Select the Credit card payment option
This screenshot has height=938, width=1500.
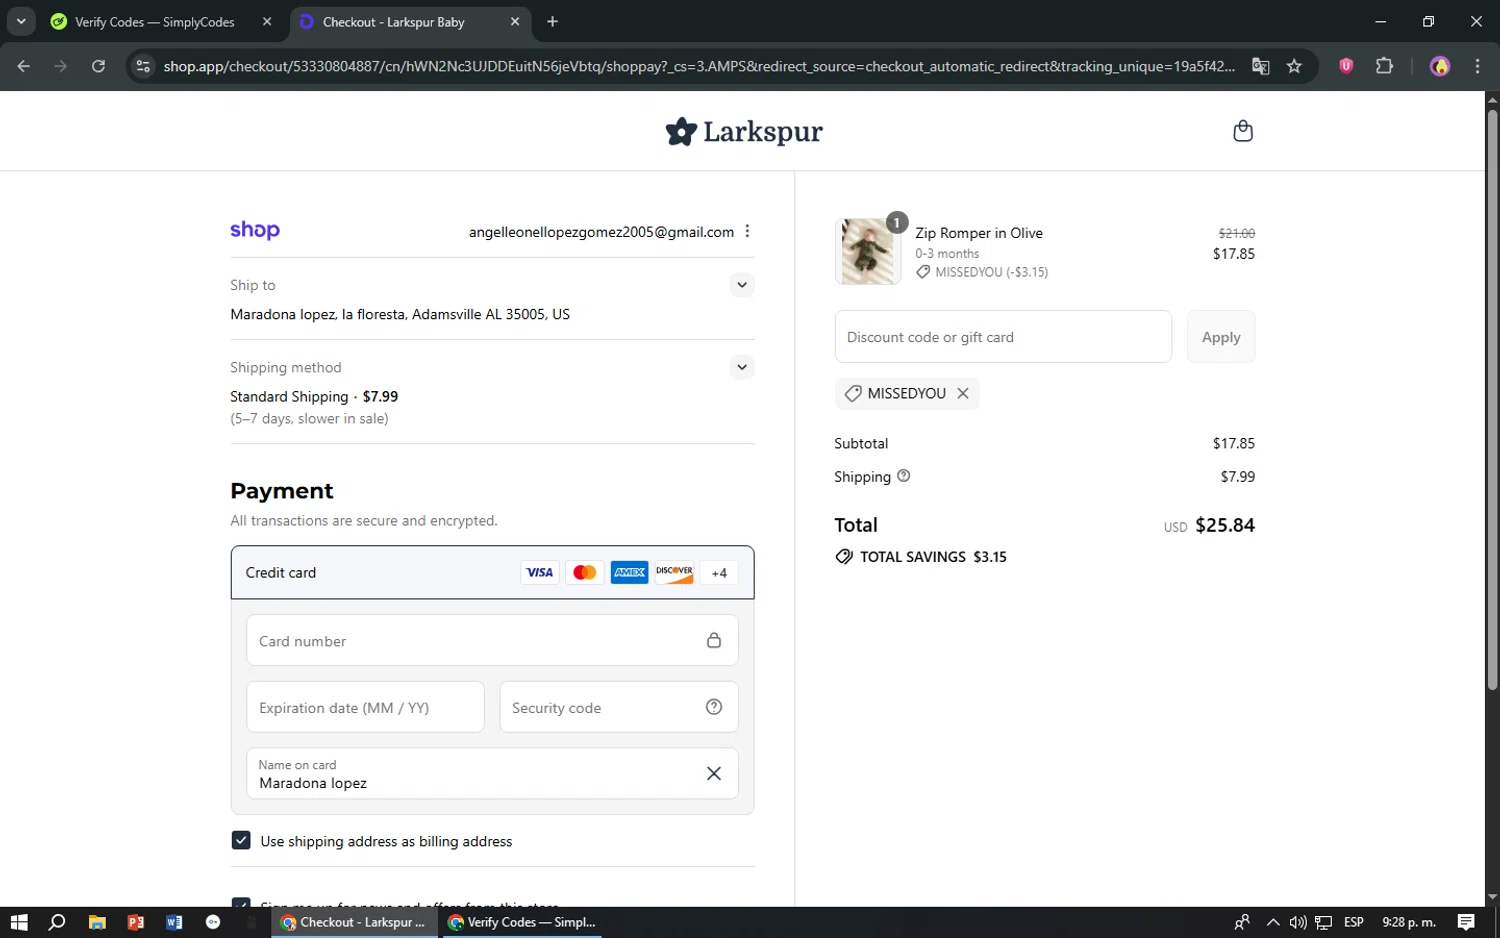point(492,572)
